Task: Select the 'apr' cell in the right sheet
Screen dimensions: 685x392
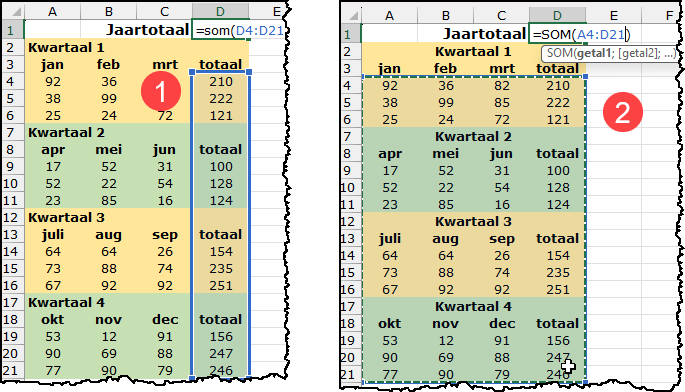Action: (x=389, y=153)
